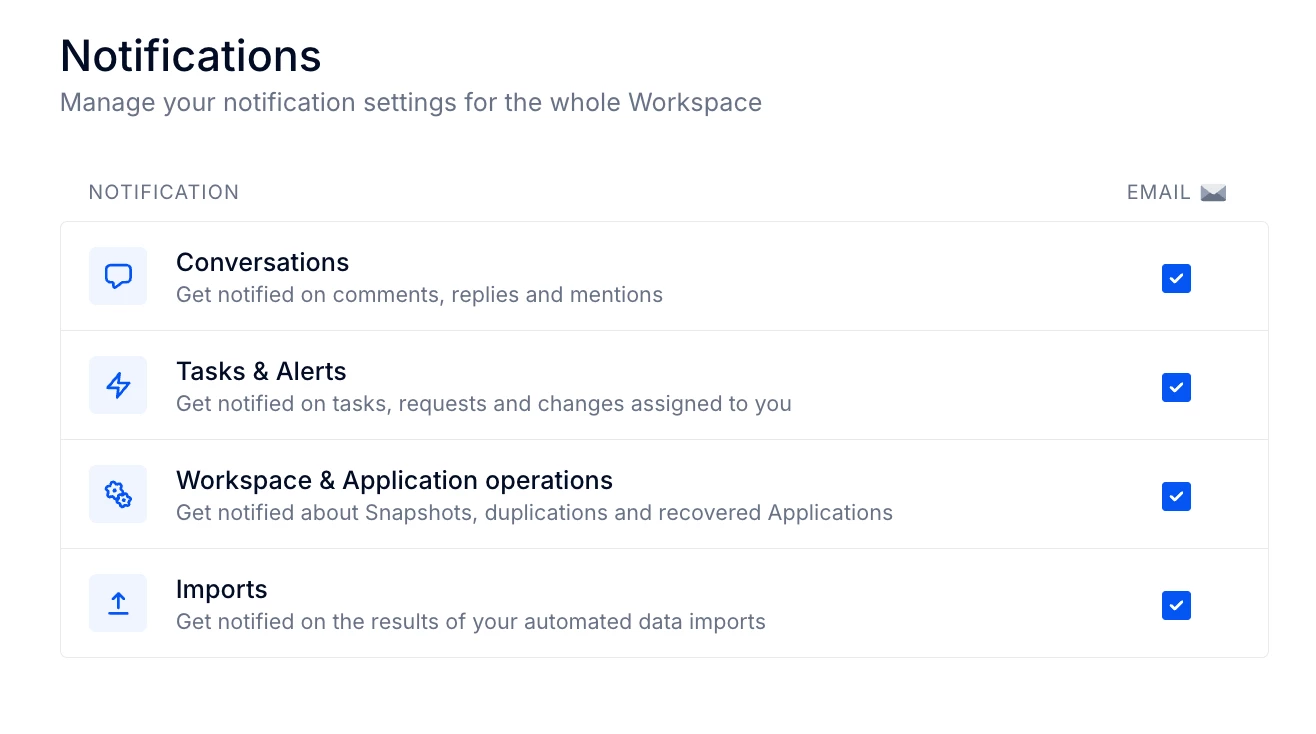The image size is (1316, 734).
Task: Click the NOTIFICATION column header
Action: click(164, 192)
